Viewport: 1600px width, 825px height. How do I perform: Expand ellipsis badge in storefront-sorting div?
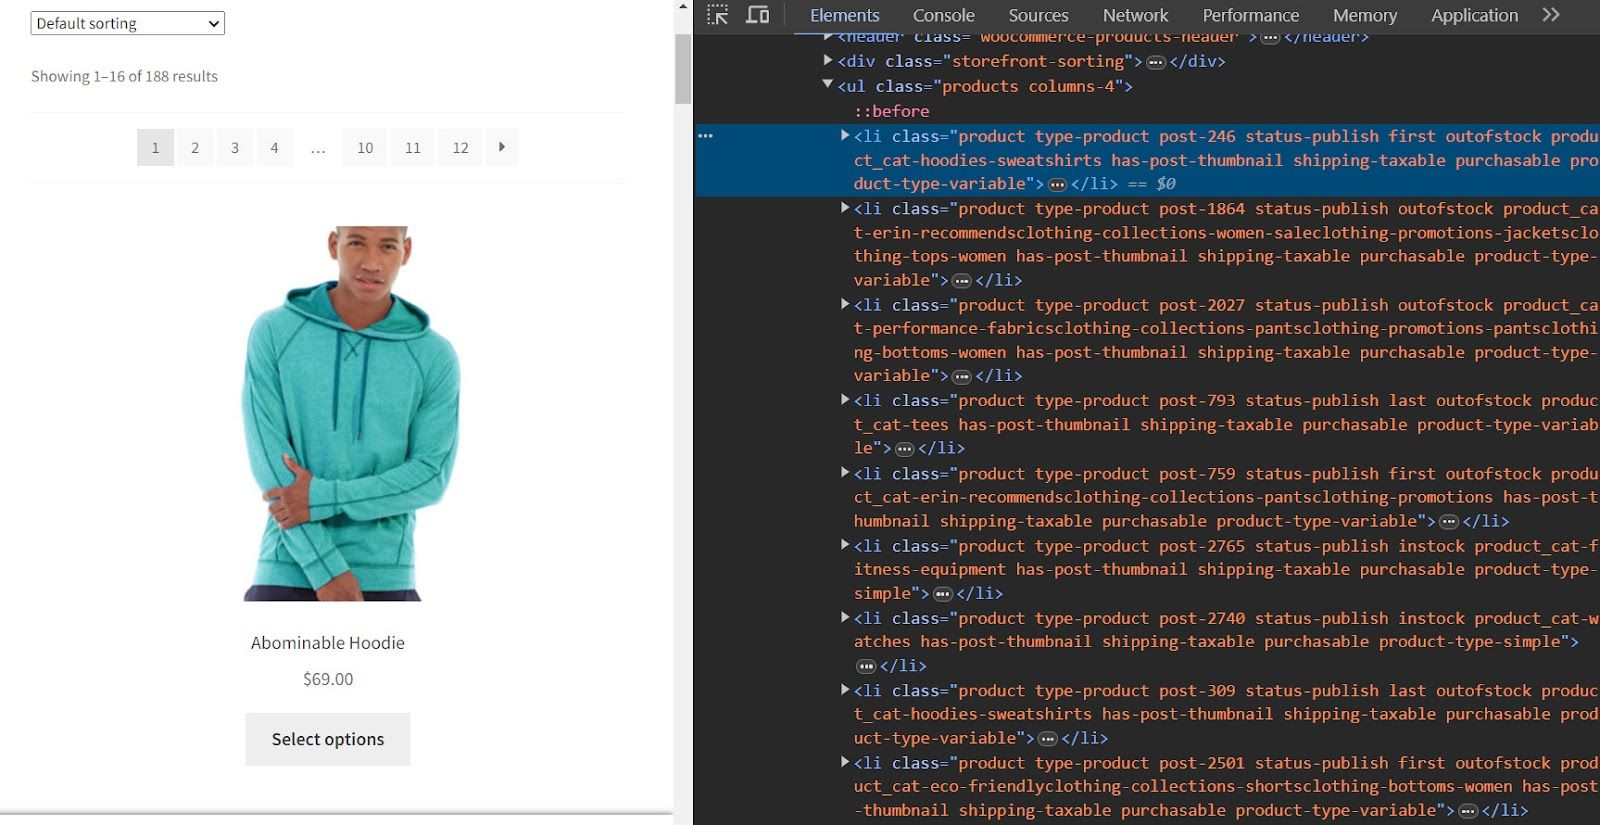1156,62
